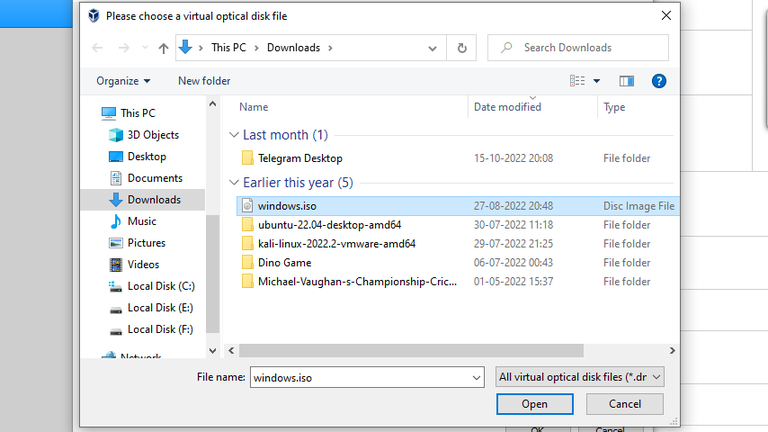The height and width of the screenshot is (432, 768).
Task: Select the kali-linux-2022.2-vmware-amd64 folder
Action: click(x=336, y=243)
